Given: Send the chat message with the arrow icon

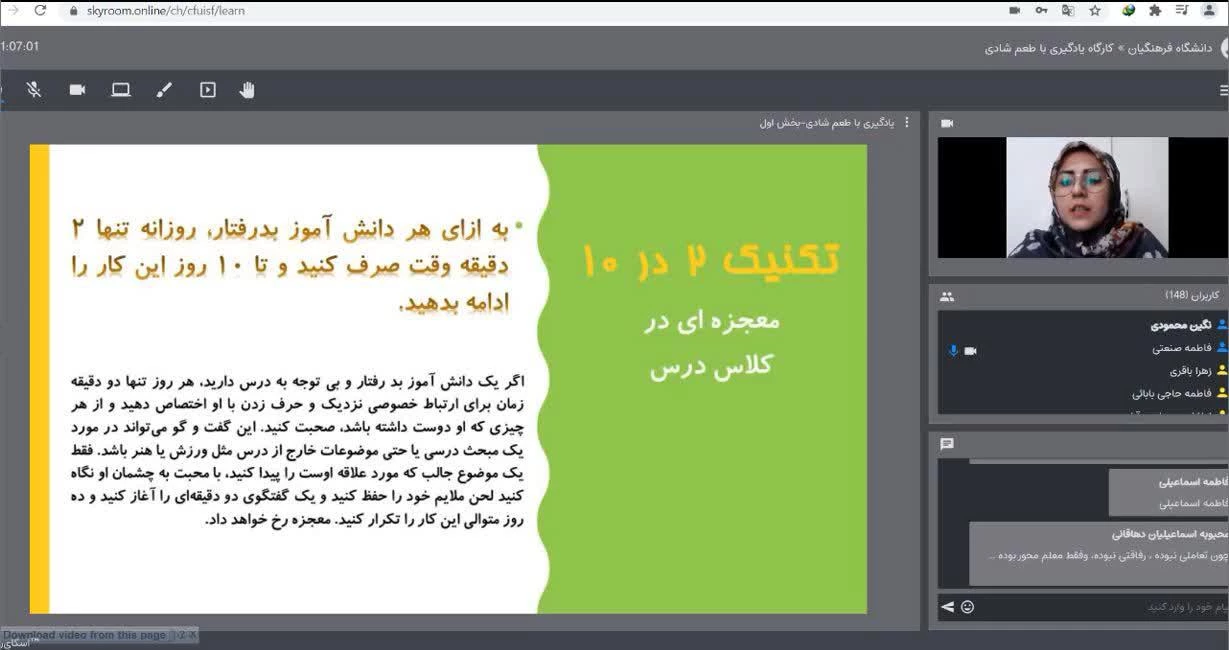Looking at the screenshot, I should tap(947, 607).
